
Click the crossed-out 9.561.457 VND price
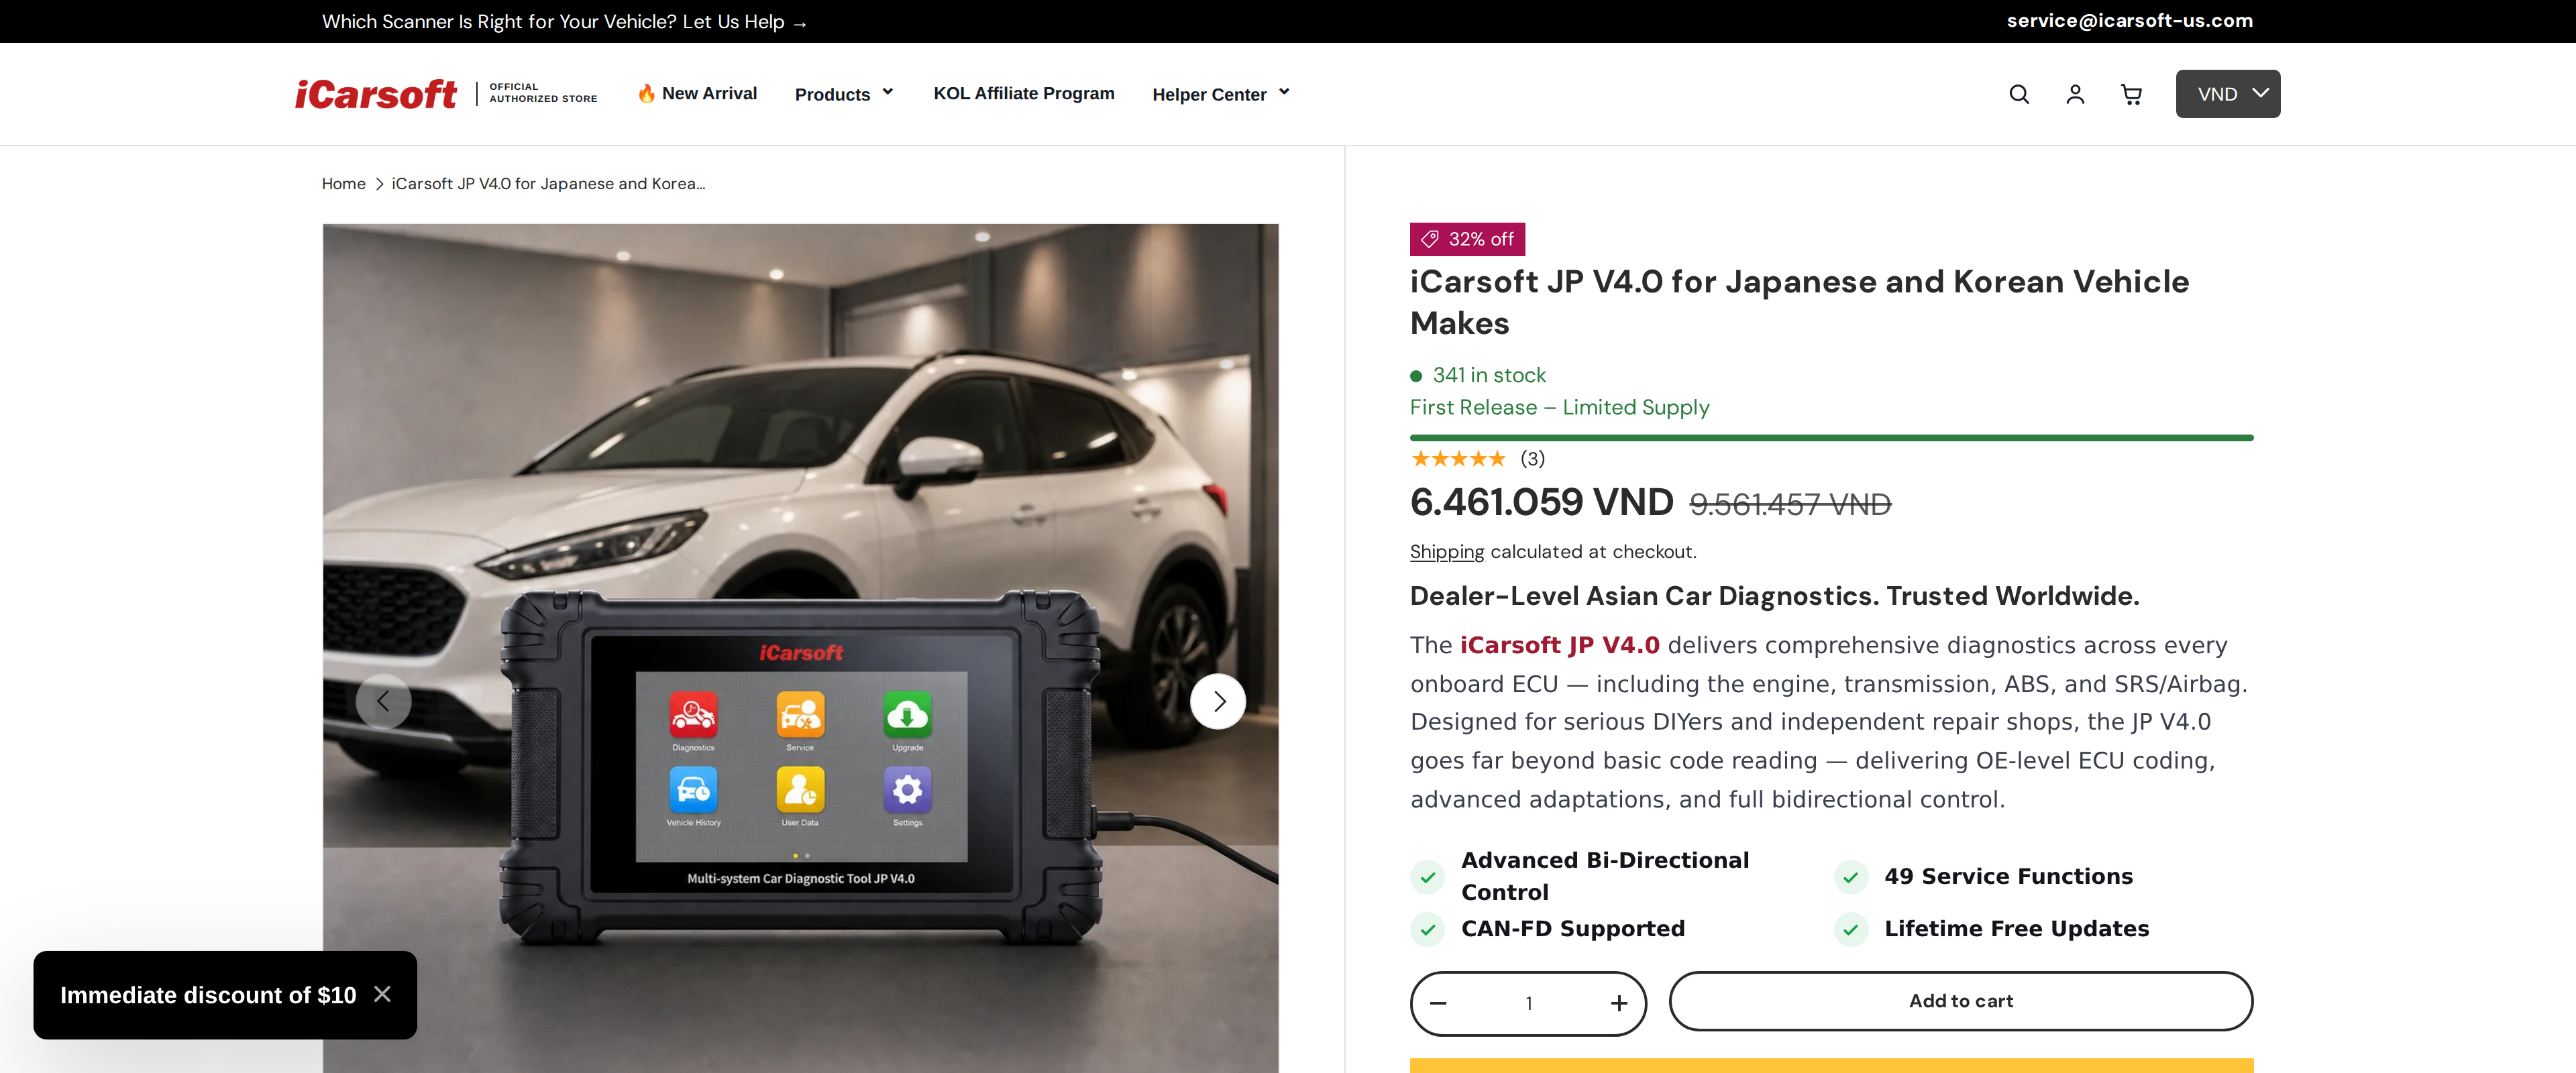click(1790, 505)
